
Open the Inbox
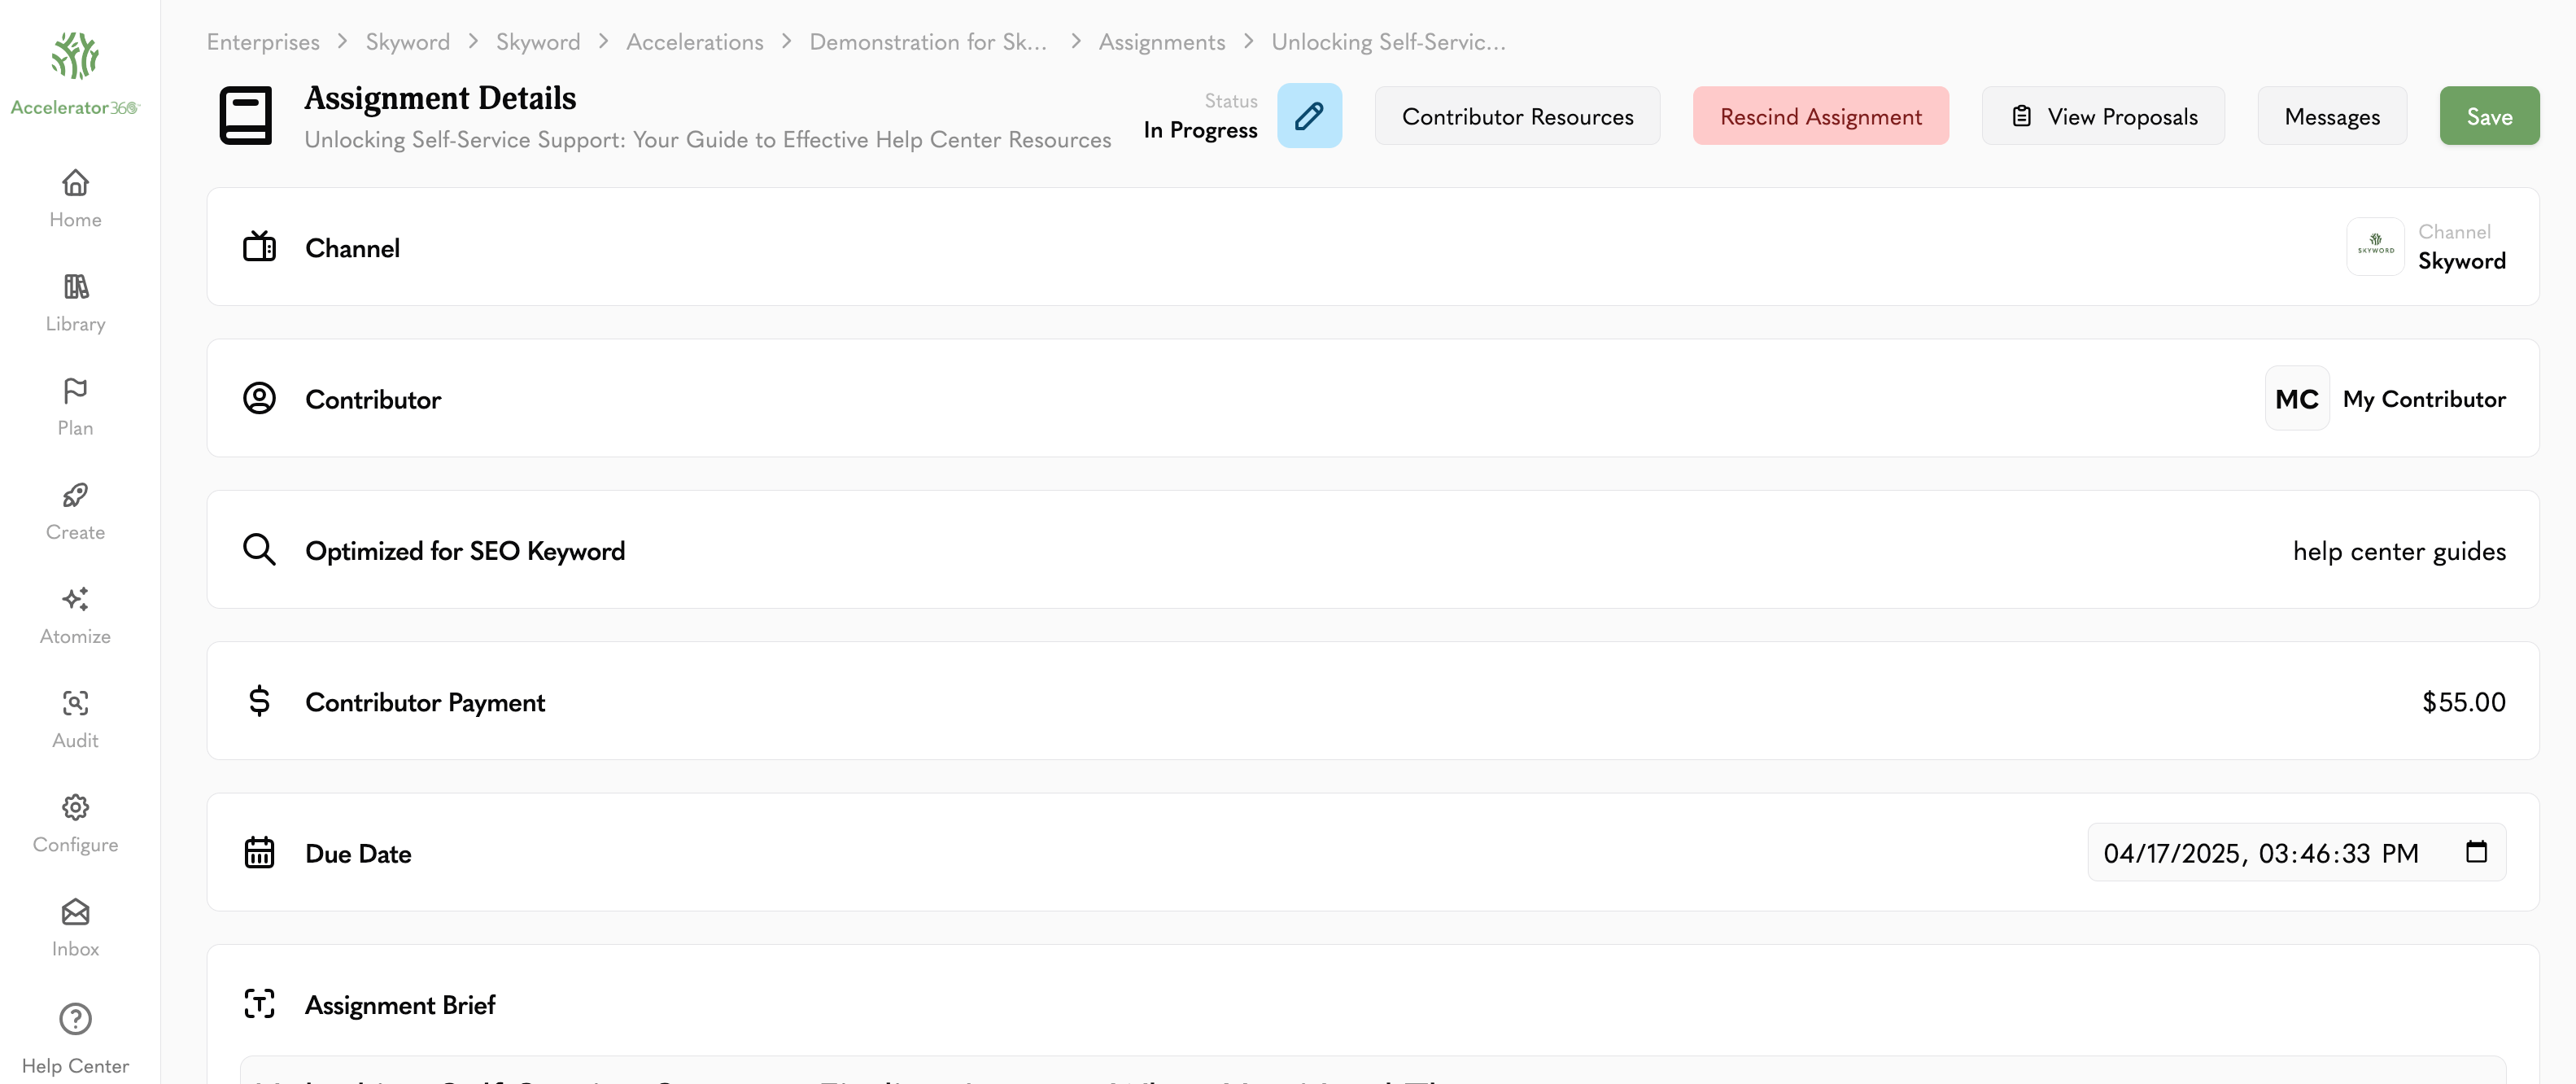pyautogui.click(x=75, y=927)
